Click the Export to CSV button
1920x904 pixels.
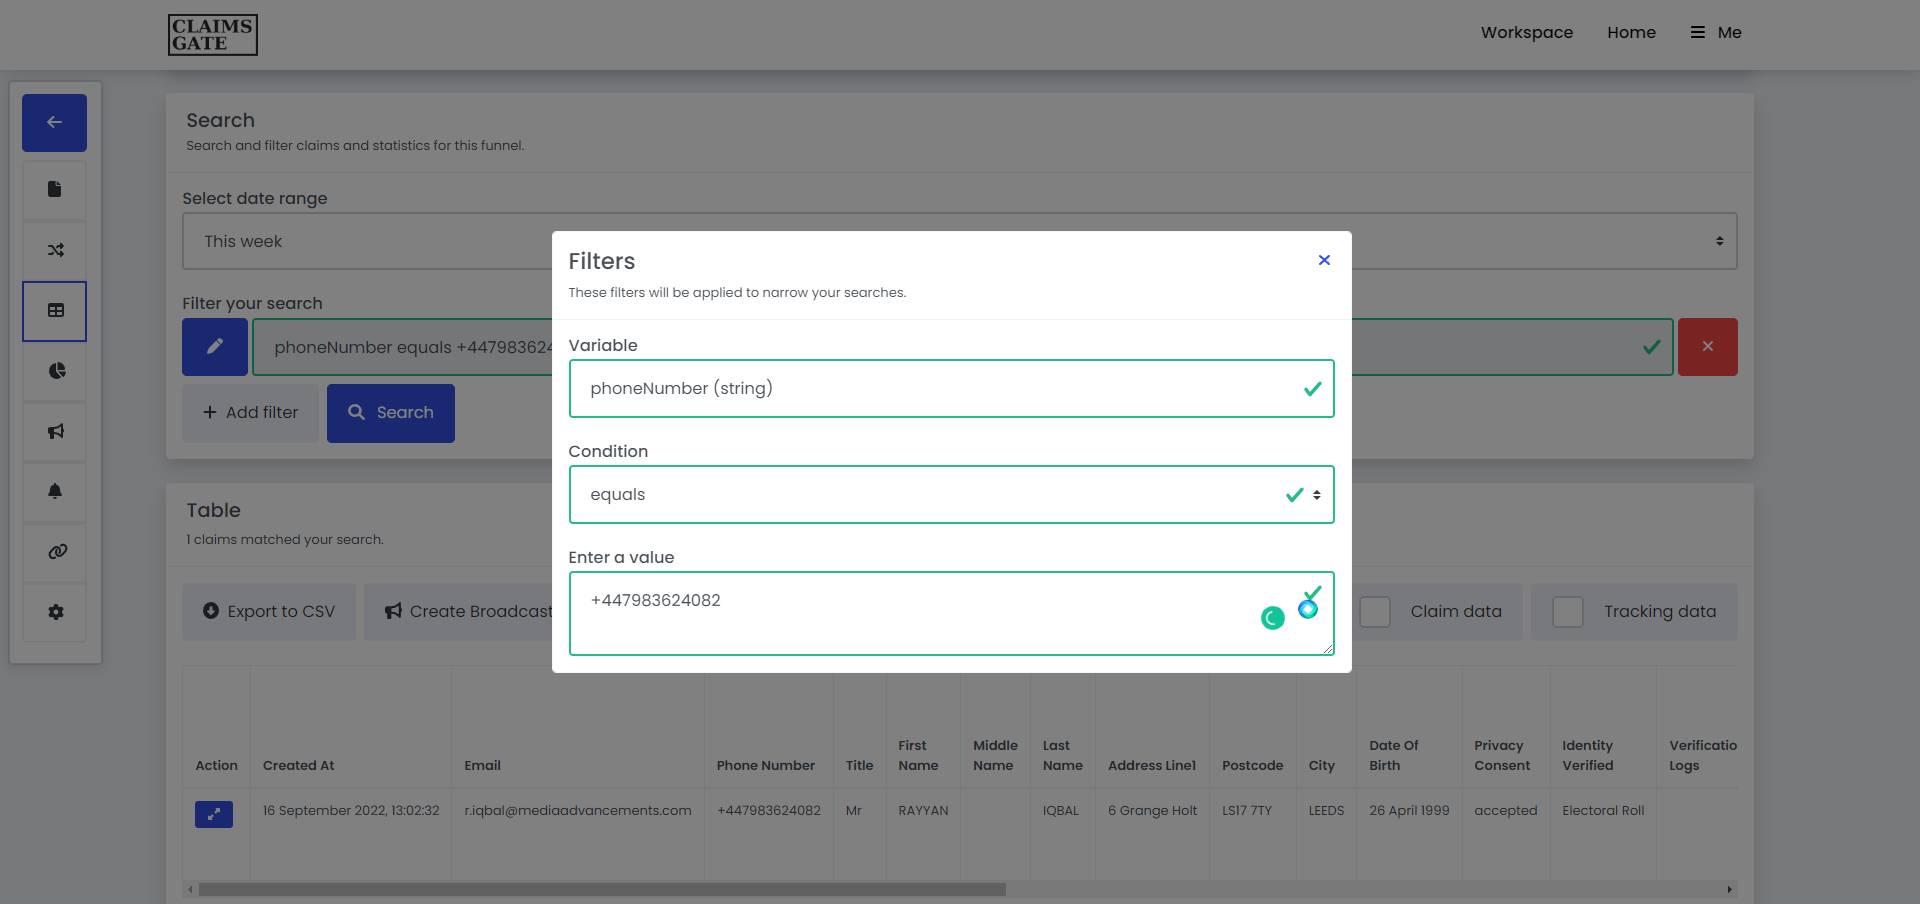(269, 612)
